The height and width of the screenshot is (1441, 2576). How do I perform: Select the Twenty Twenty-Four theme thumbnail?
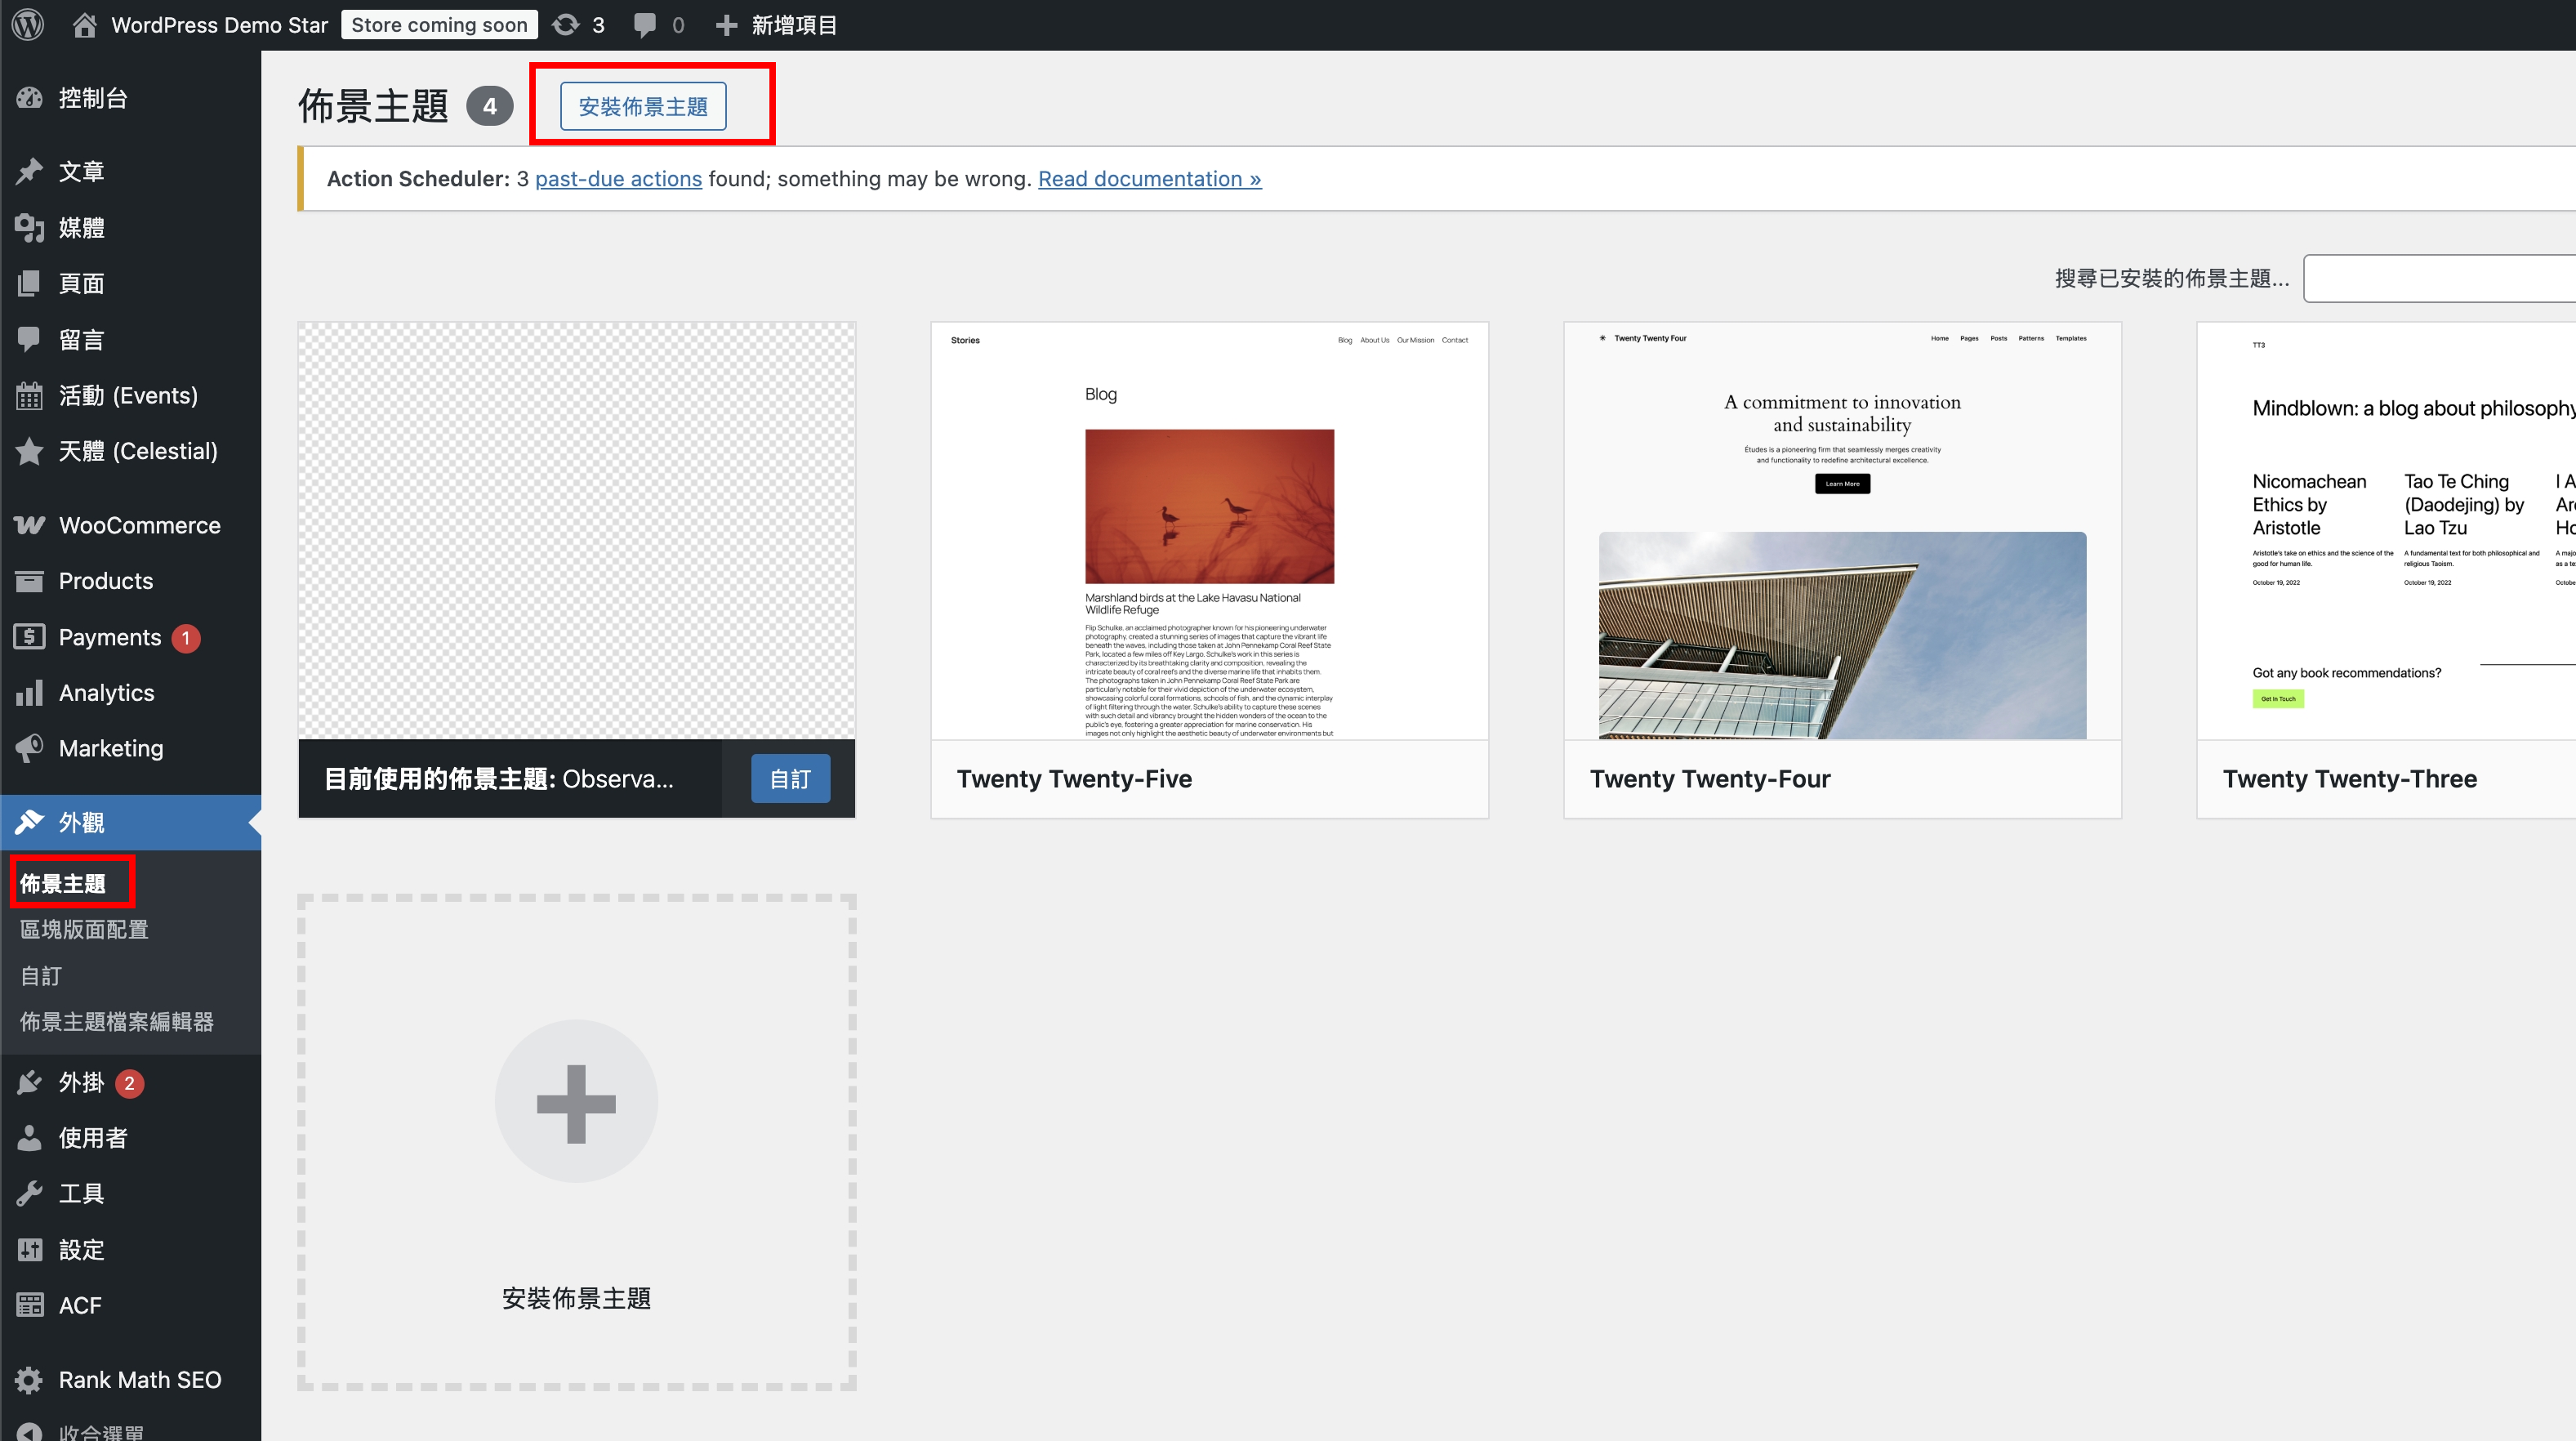[x=1842, y=531]
